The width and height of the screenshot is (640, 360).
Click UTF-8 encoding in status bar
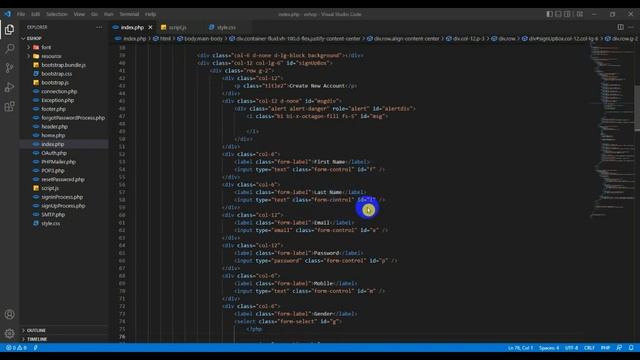[571, 348]
